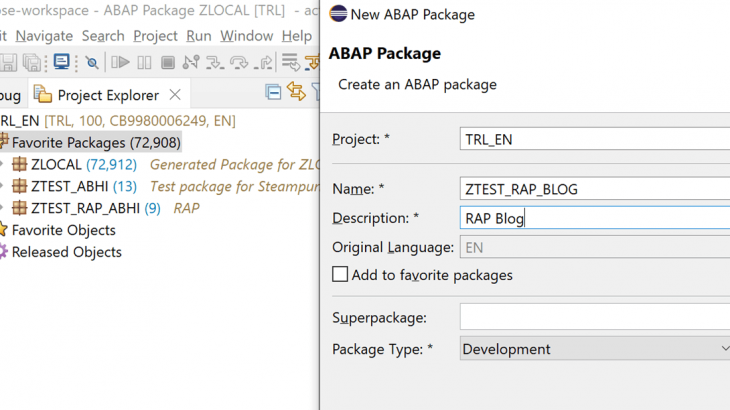Expand the ZTEST_ABHI package node
This screenshot has height=410, width=730.
[4, 186]
